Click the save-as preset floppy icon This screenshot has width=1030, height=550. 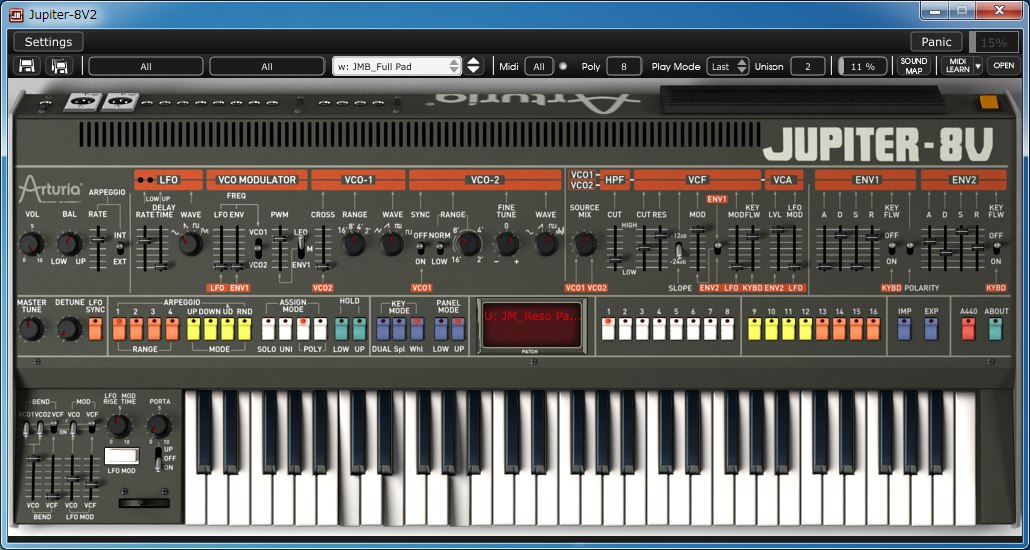point(60,66)
